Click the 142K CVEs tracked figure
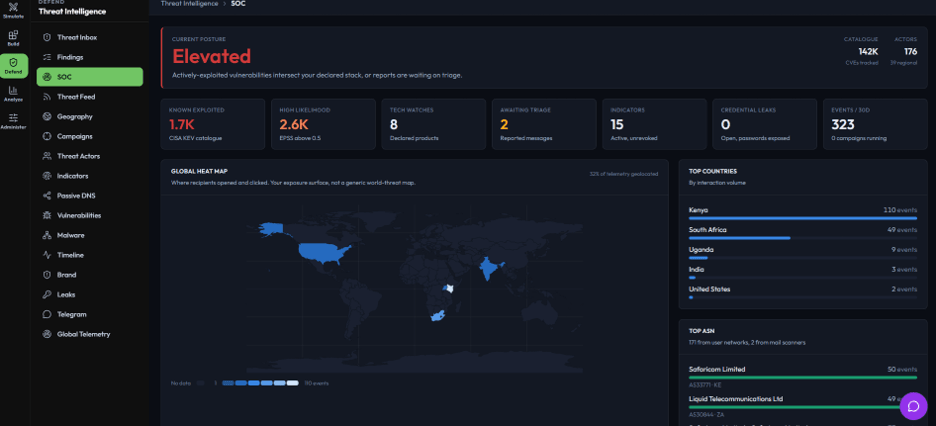 pos(868,52)
